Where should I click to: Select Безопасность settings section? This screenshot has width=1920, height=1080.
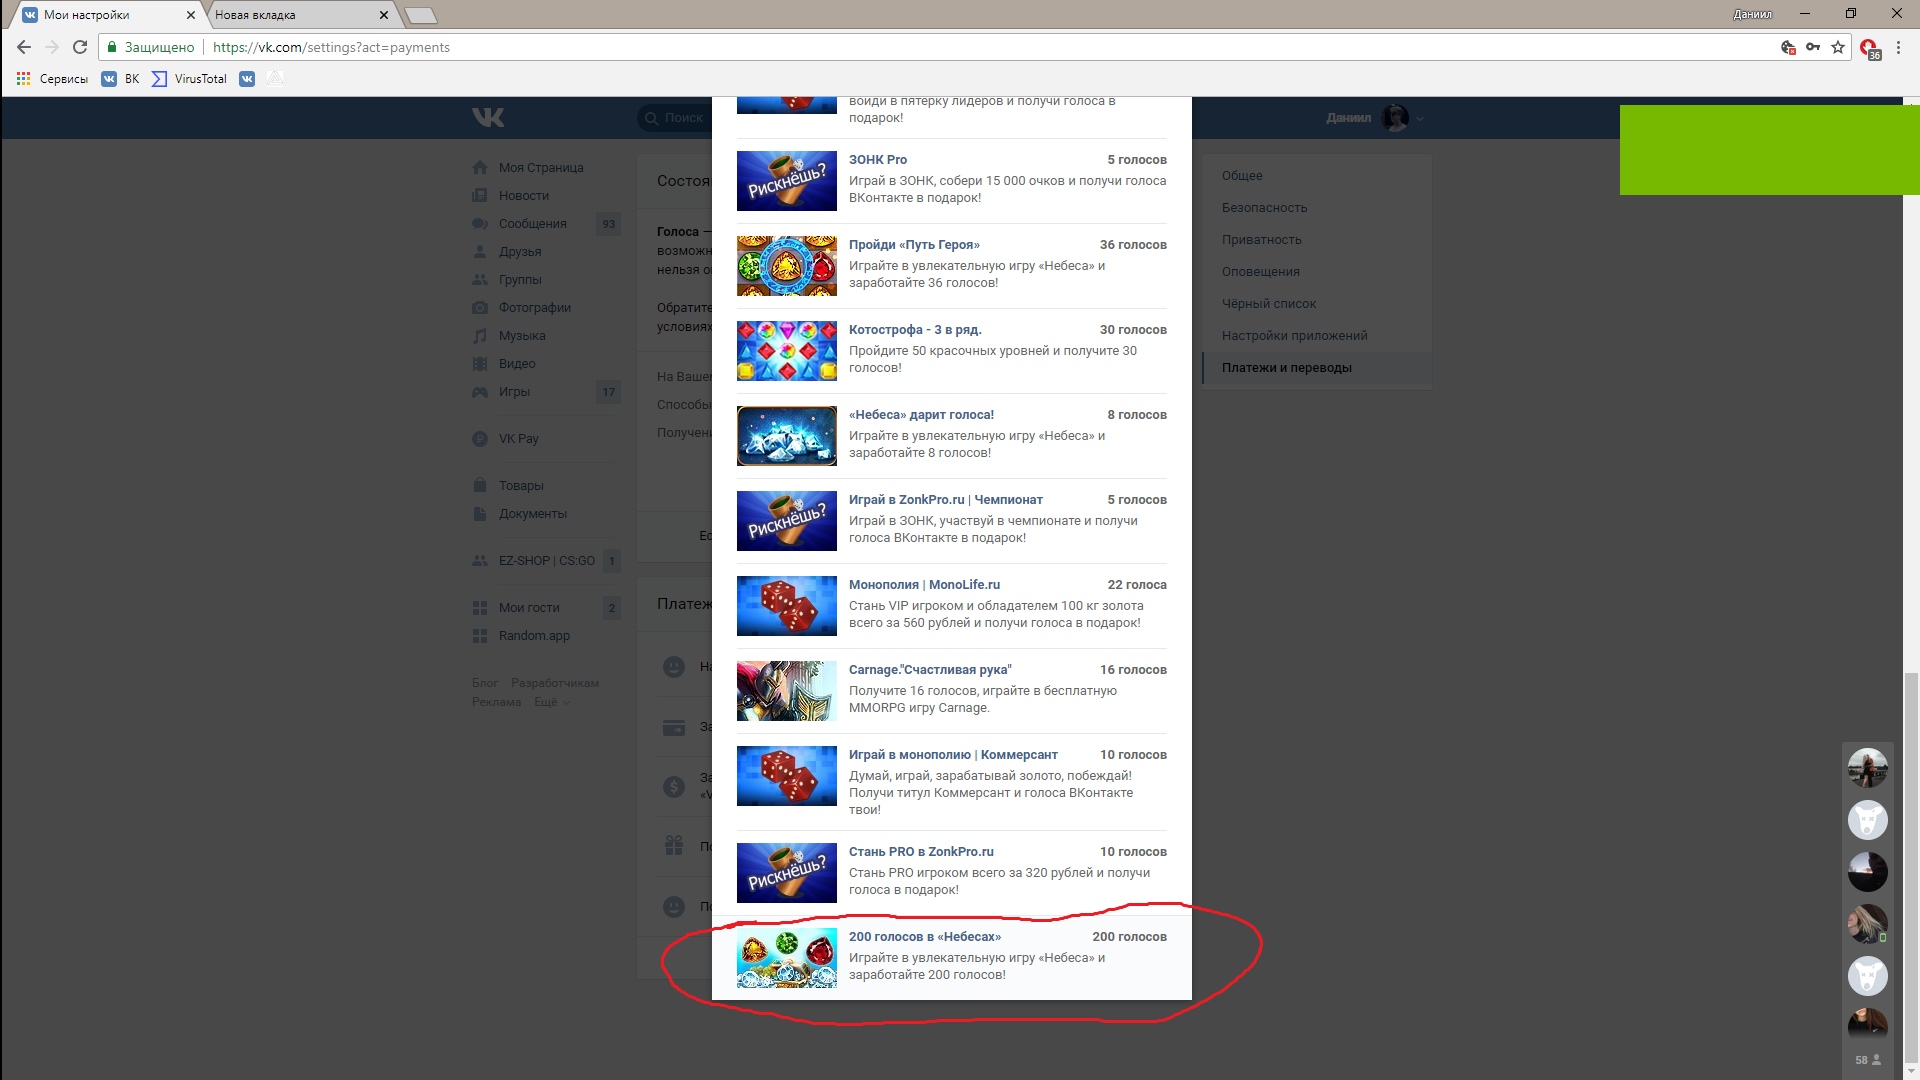pos(1264,208)
